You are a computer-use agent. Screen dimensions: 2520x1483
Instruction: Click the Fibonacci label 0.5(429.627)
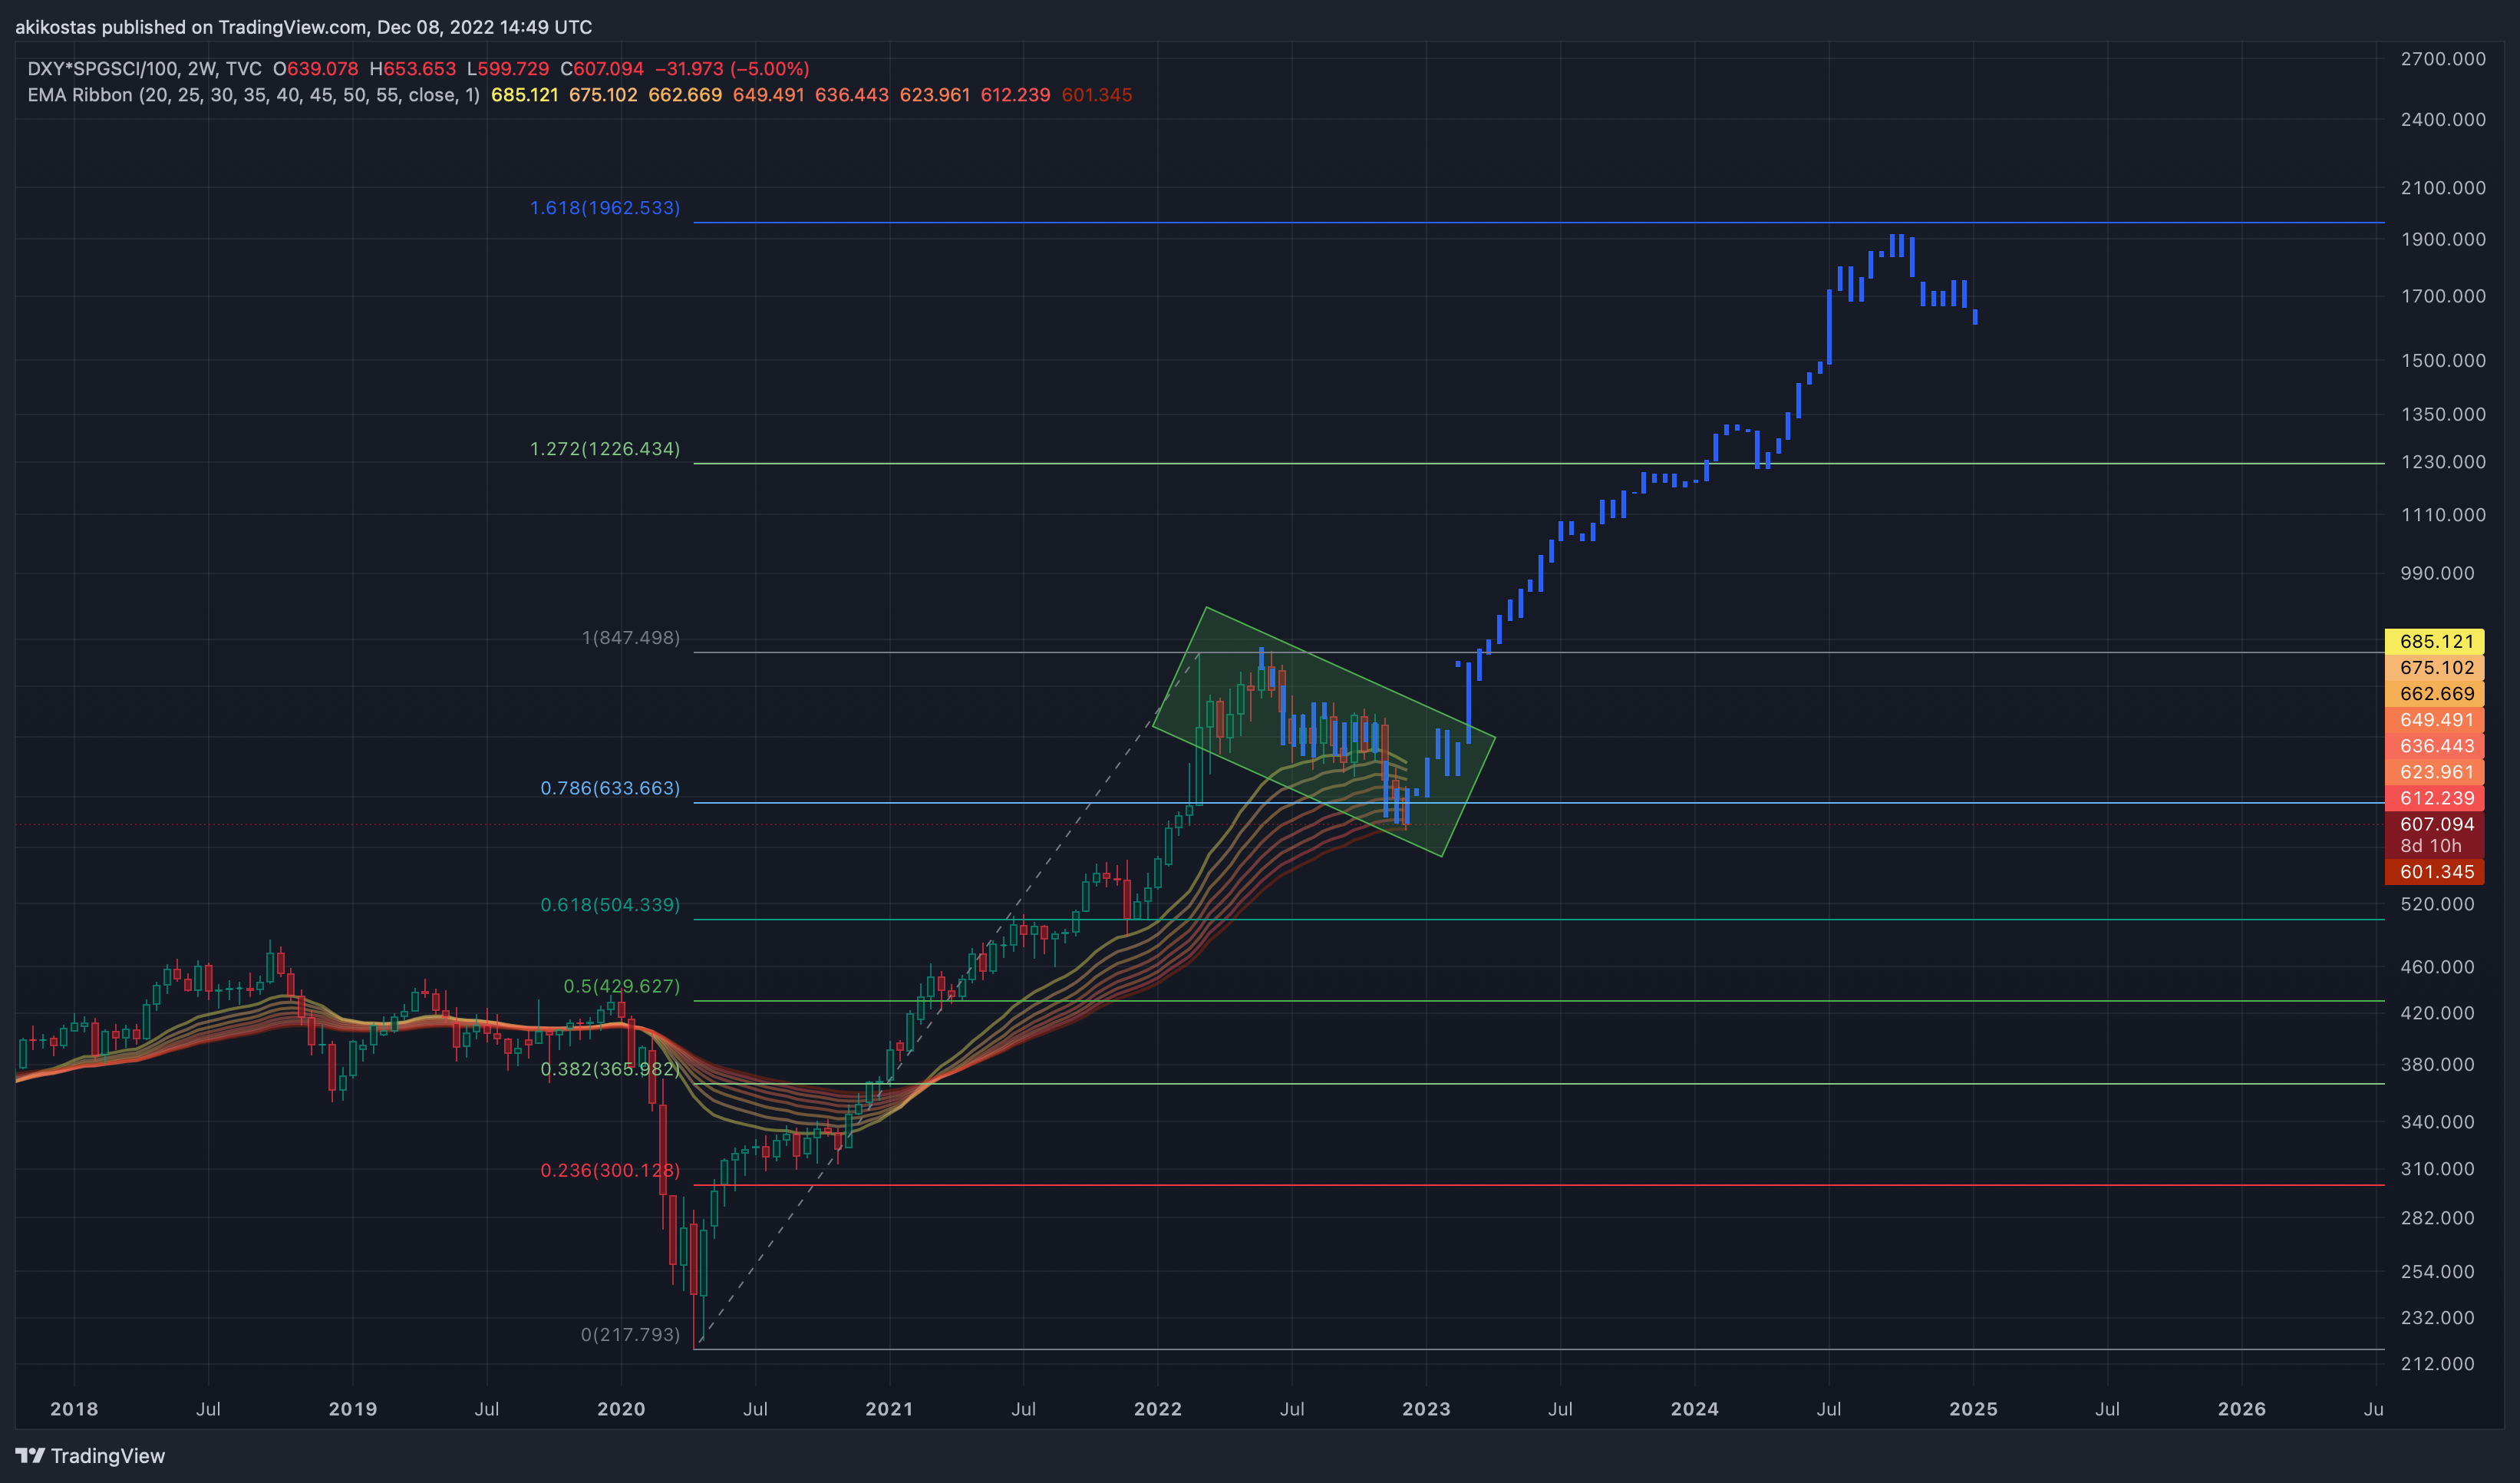pos(622,986)
